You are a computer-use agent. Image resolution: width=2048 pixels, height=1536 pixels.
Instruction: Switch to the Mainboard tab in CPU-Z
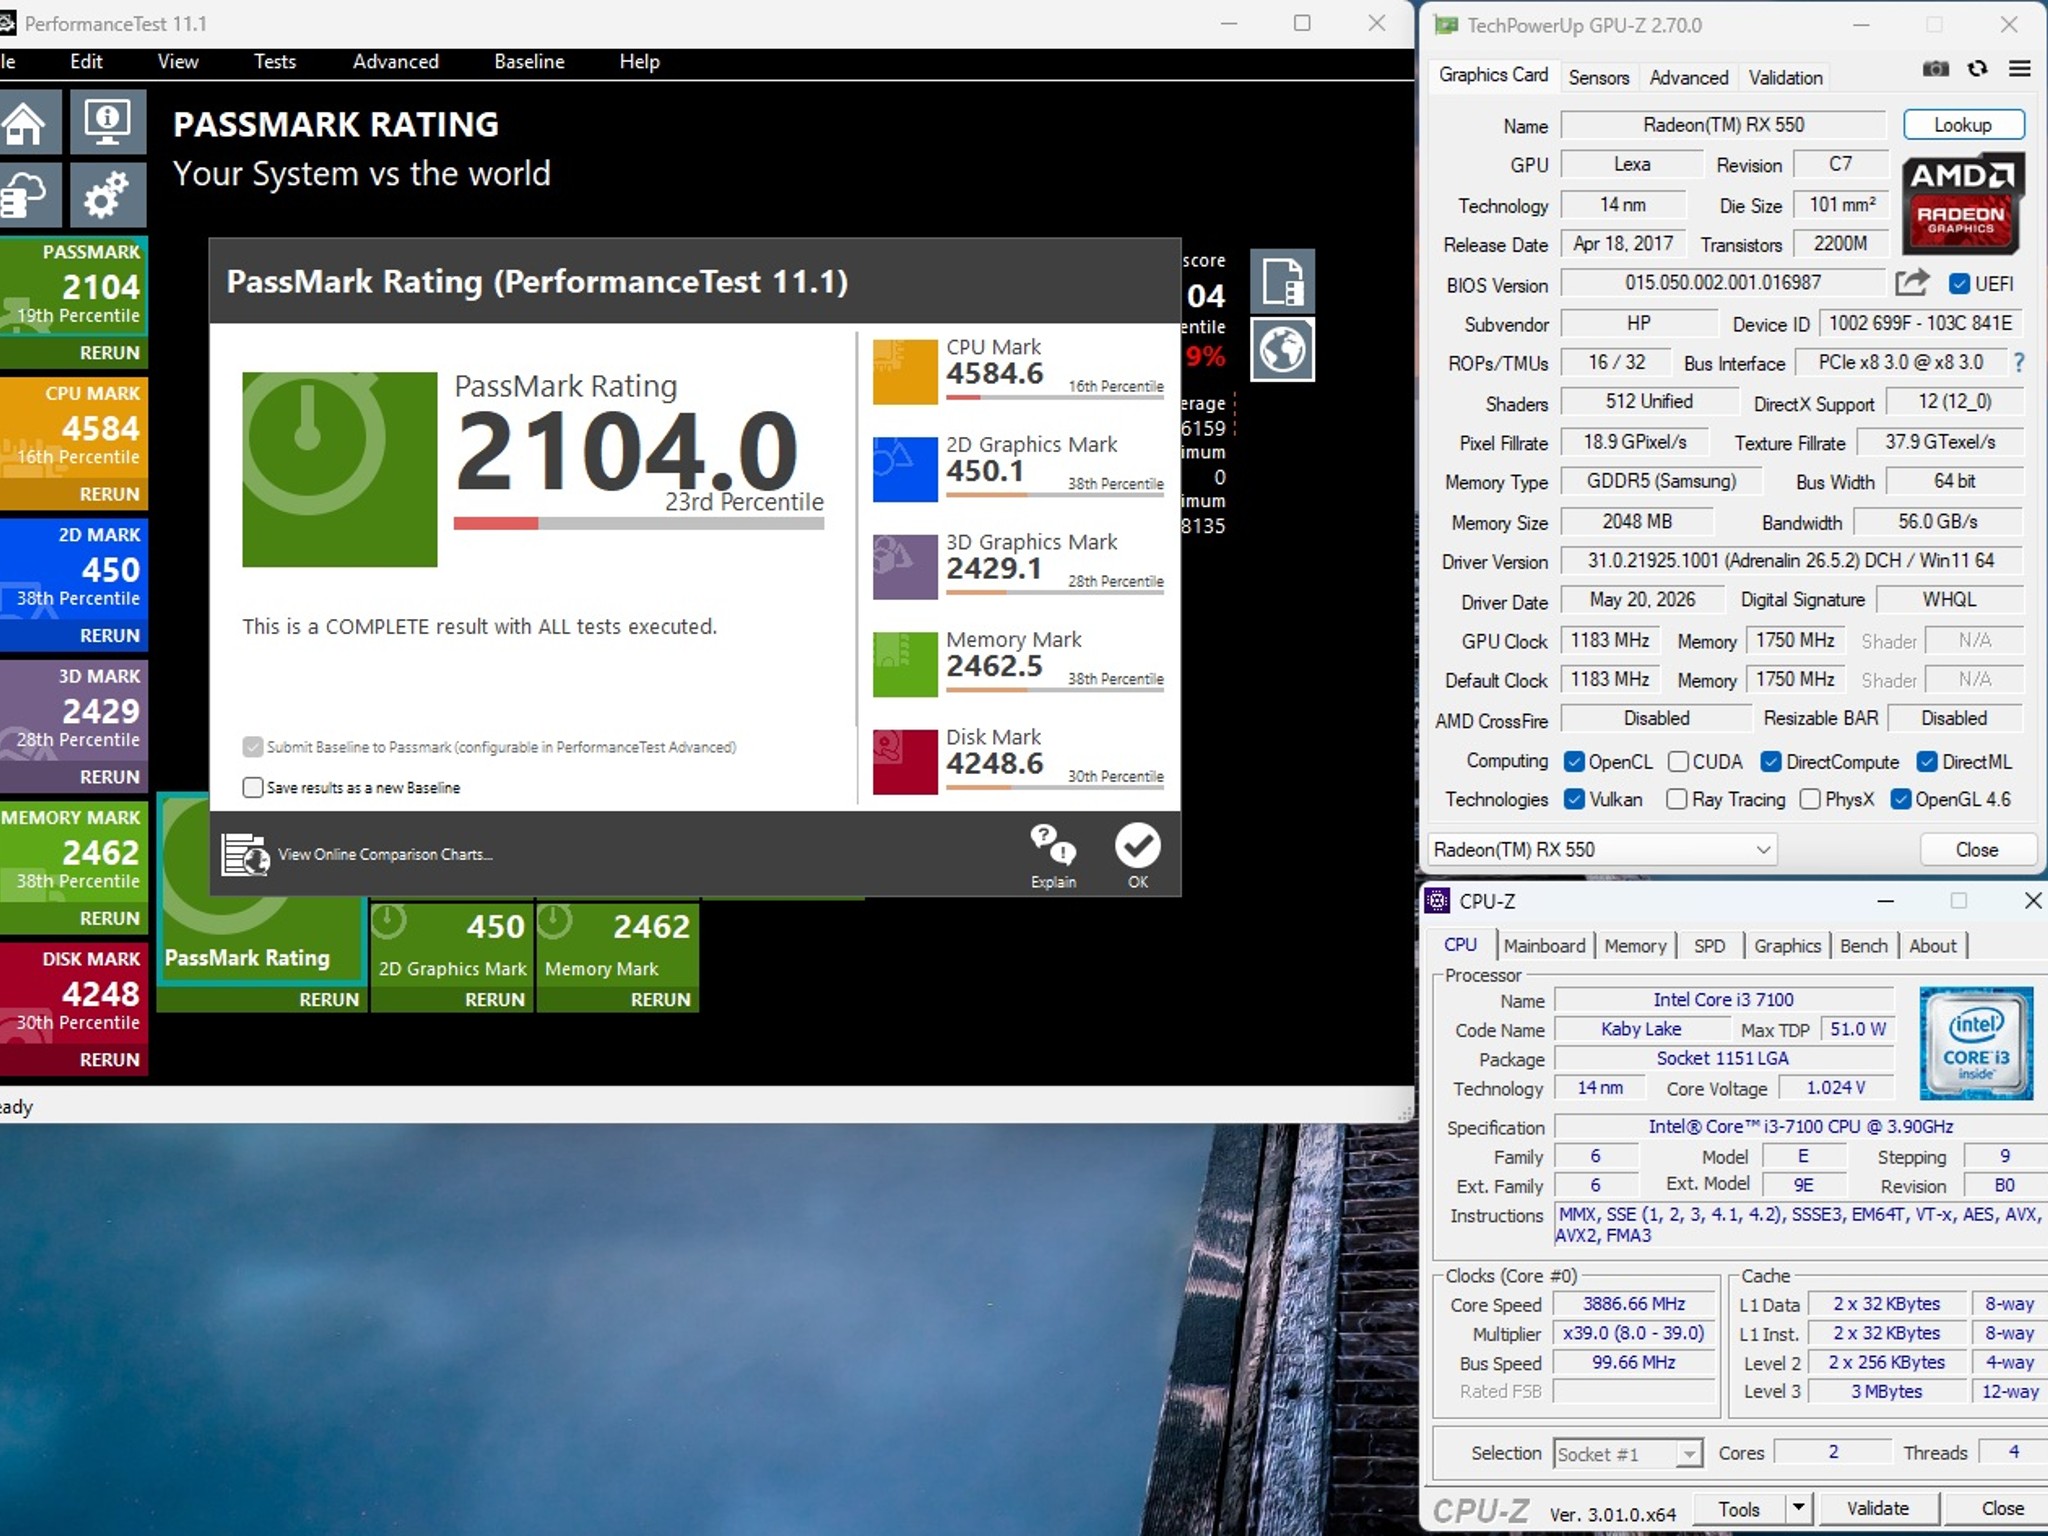click(x=1544, y=946)
